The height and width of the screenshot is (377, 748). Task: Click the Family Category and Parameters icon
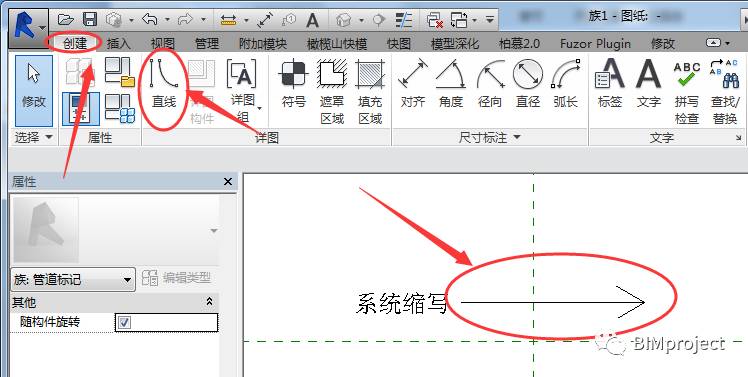120,71
